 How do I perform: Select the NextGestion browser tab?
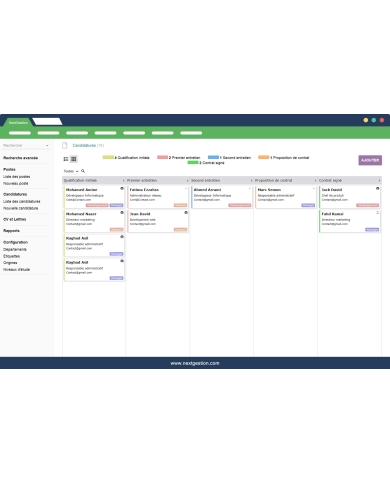tap(18, 122)
